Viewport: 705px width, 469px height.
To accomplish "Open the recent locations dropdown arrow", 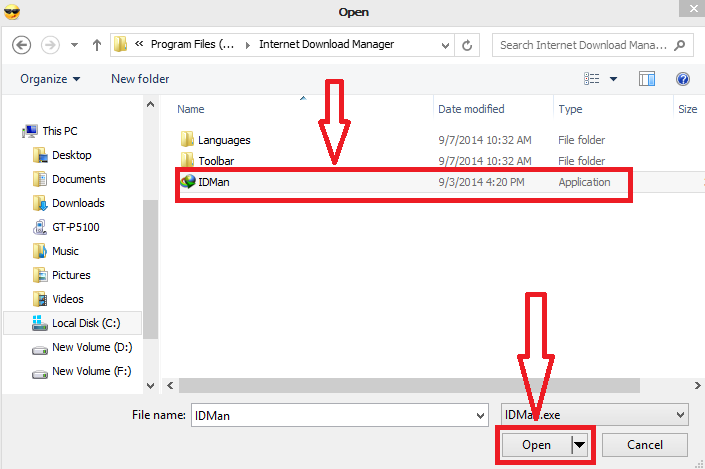I will coord(75,45).
